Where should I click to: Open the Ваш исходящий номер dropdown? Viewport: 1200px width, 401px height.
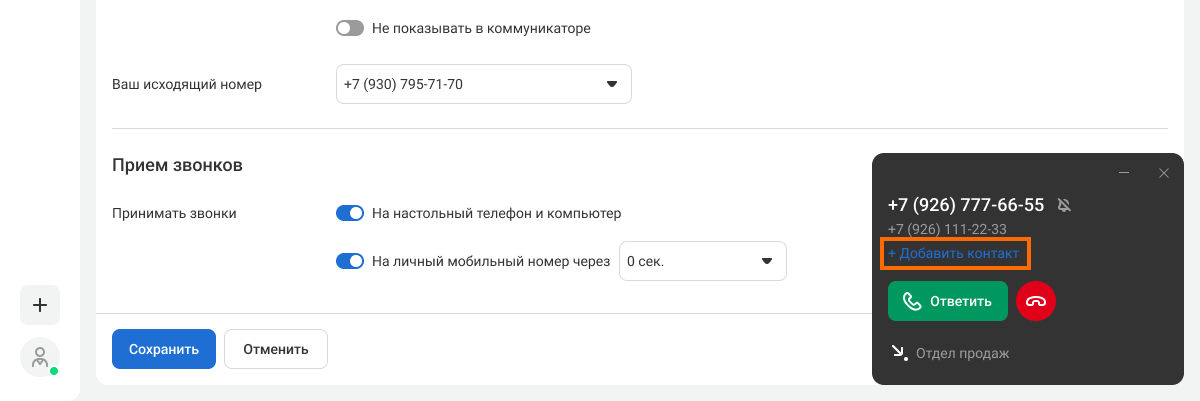(484, 85)
